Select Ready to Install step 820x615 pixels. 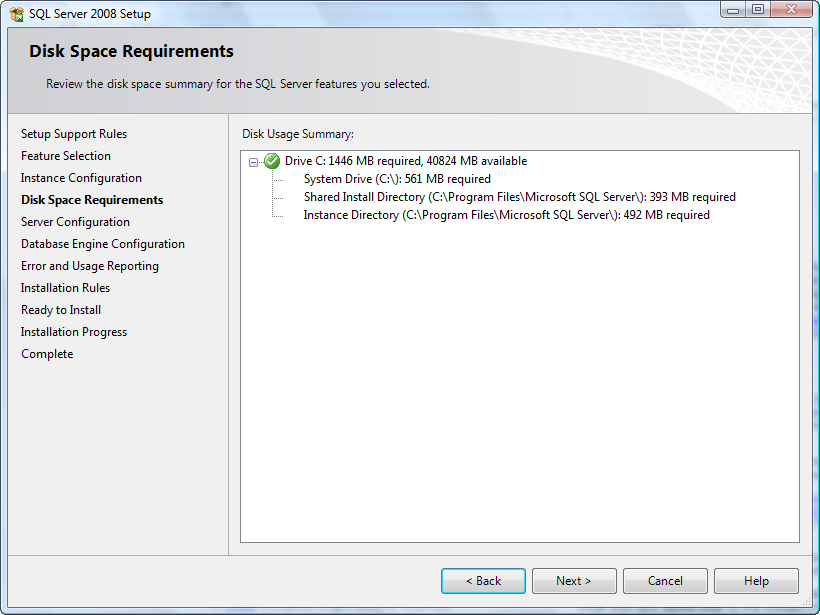click(61, 310)
